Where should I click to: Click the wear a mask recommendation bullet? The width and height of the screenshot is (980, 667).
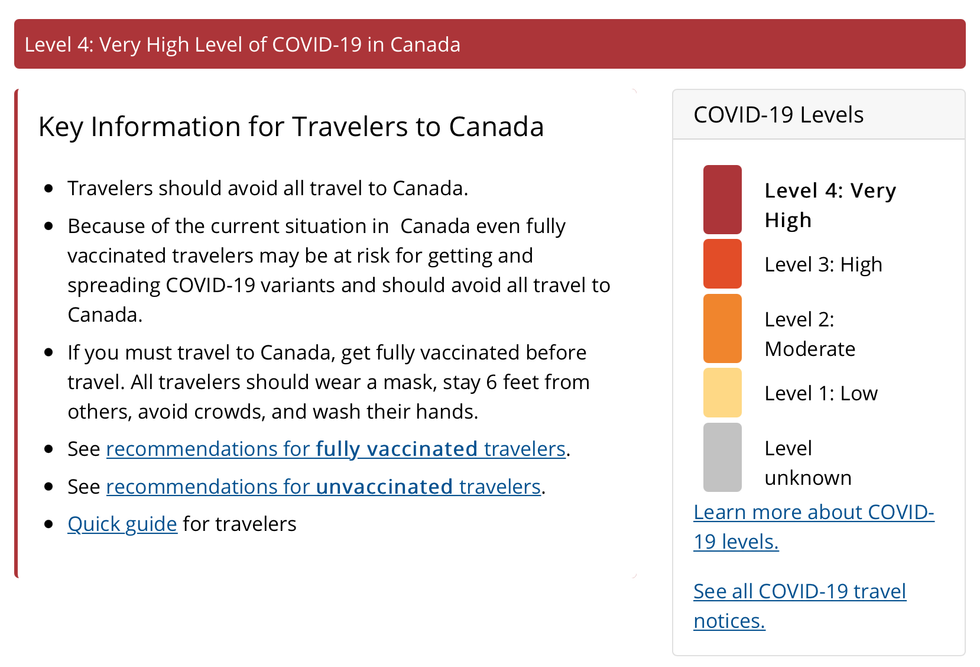pos(327,382)
